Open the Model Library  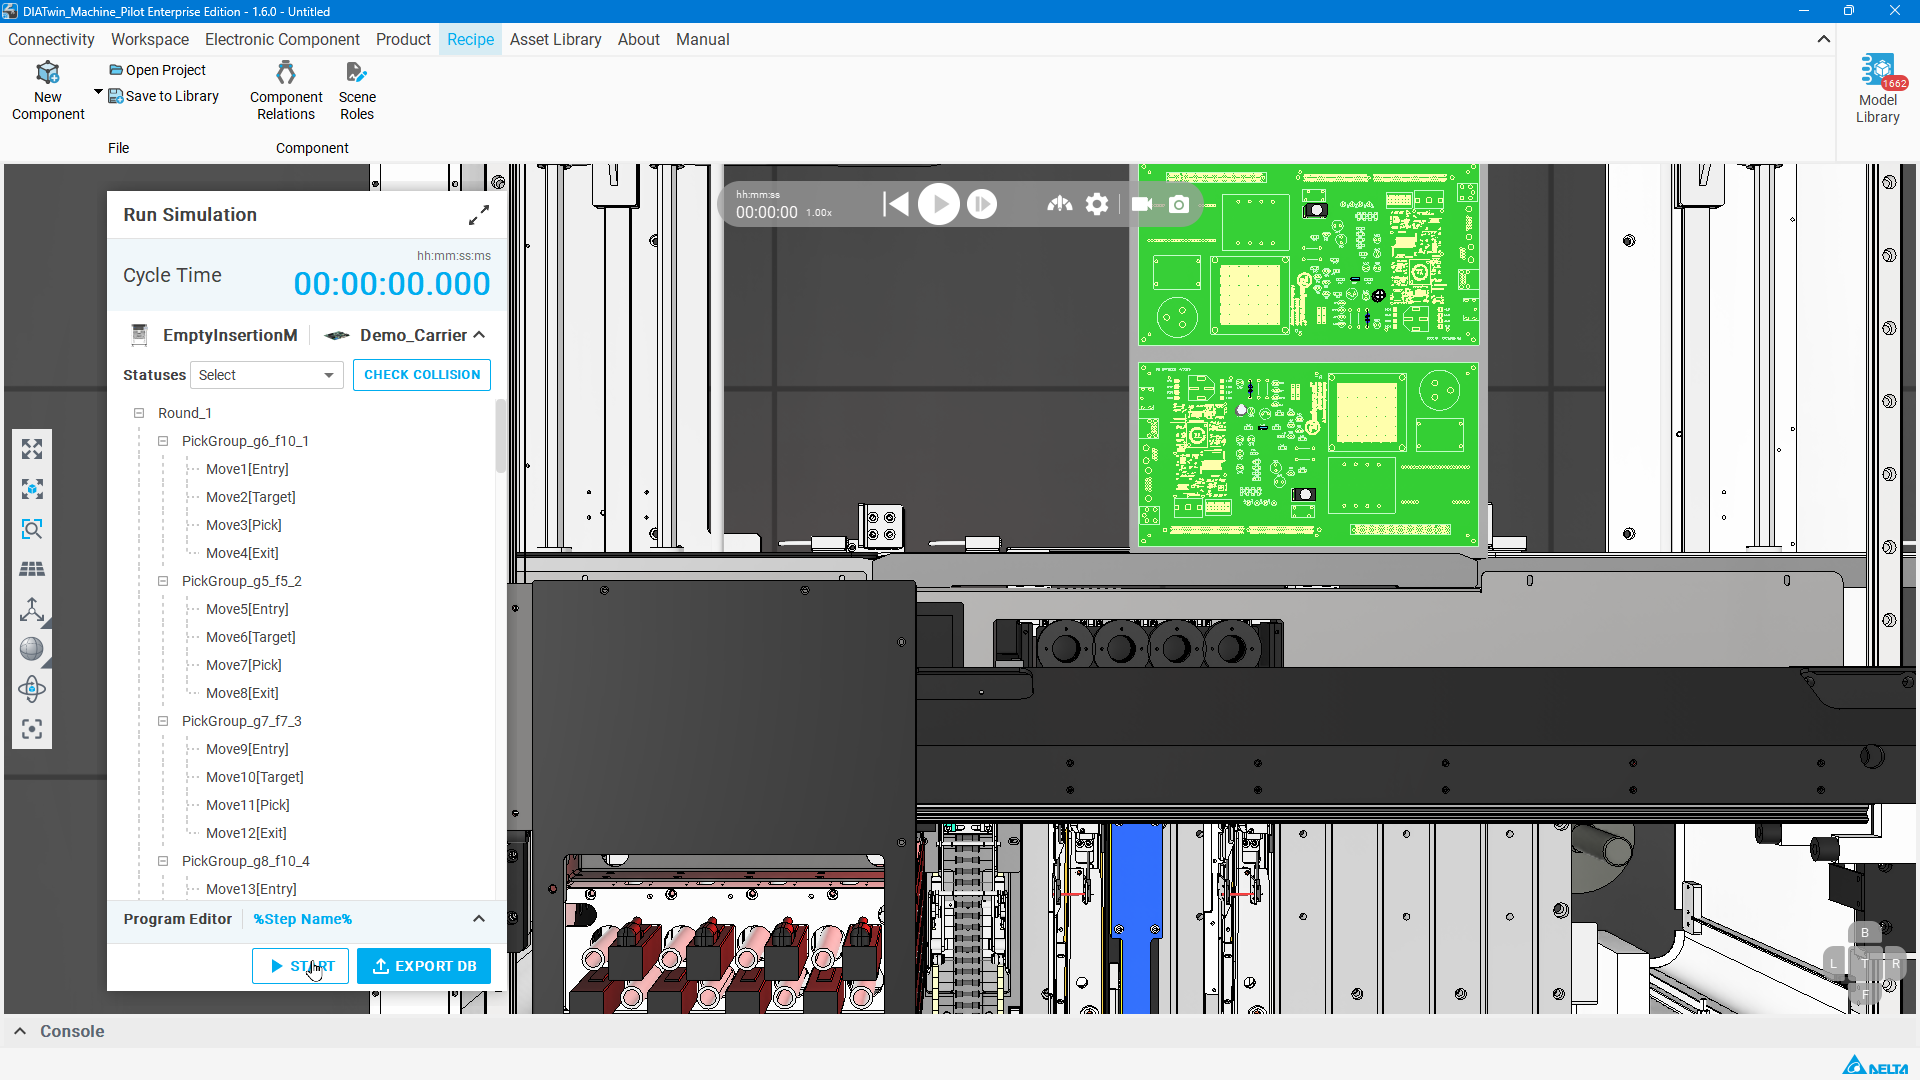coord(1878,90)
